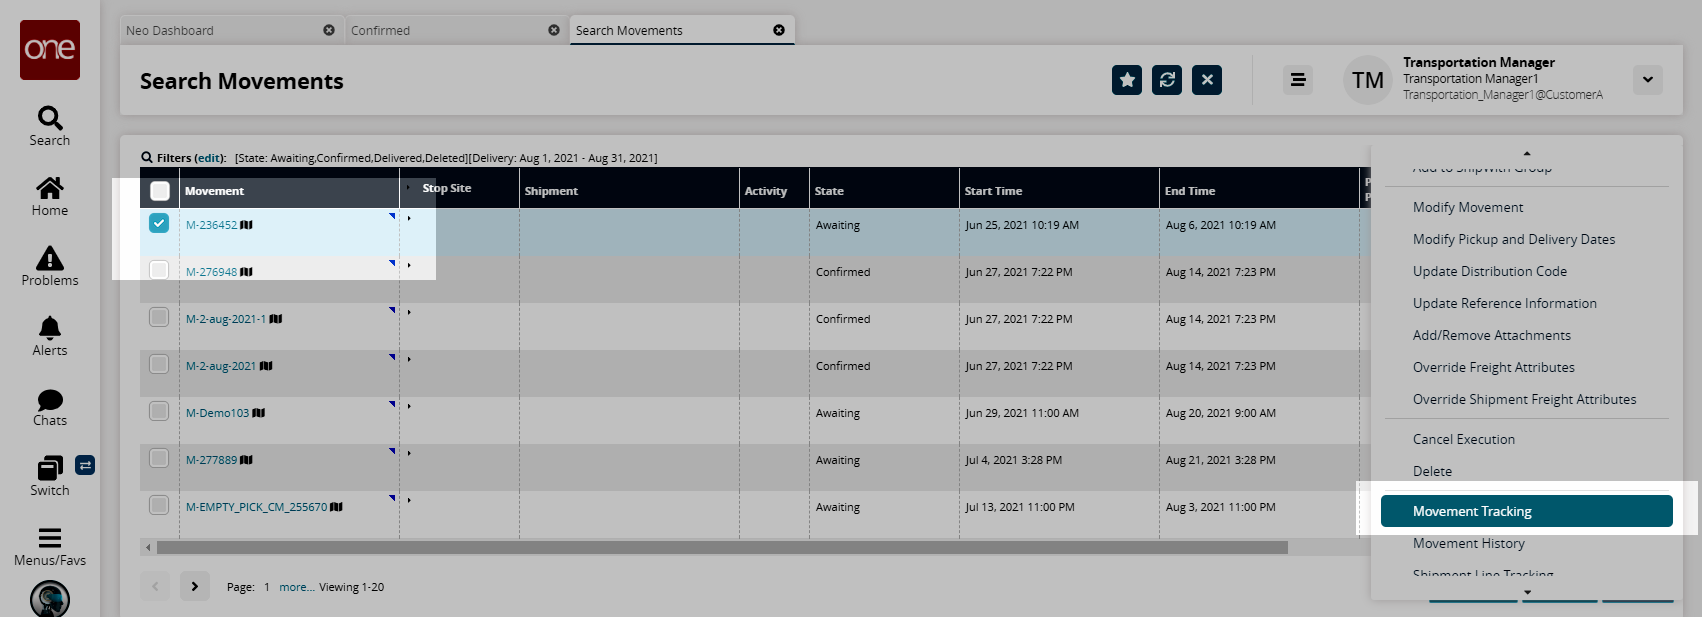Viewport: 1702px width, 617px height.
Task: Uncheck the M-236452 row checkbox
Action: pyautogui.click(x=159, y=223)
